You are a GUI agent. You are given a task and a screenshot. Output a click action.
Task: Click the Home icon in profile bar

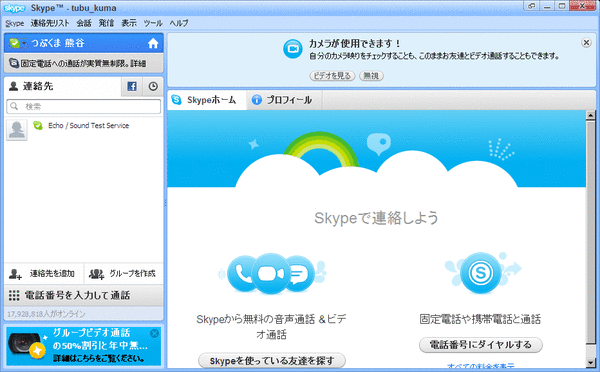click(153, 43)
